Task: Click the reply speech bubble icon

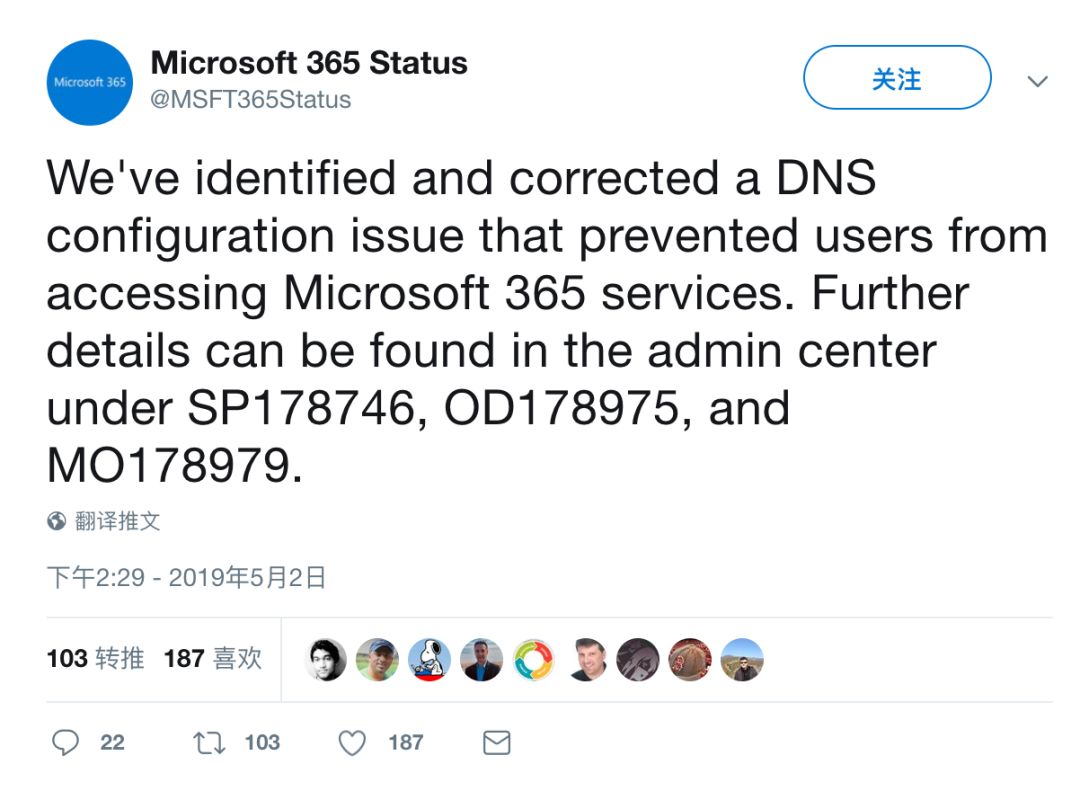Action: [65, 743]
